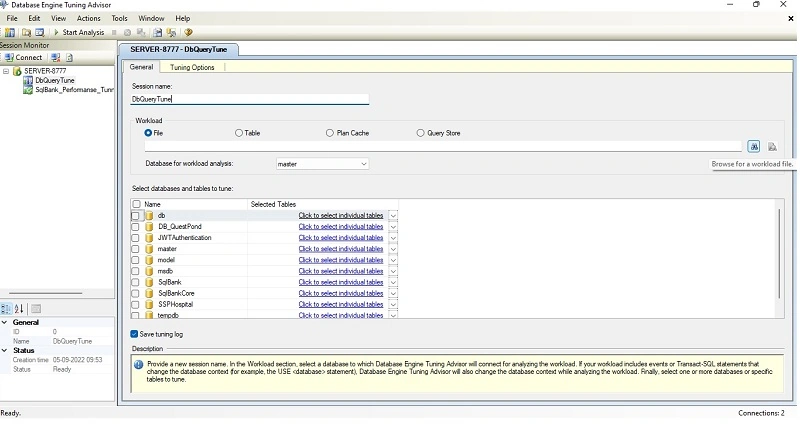Tick the SqlBank database checkbox
Screen dimensions: 800x426
[x=135, y=282]
